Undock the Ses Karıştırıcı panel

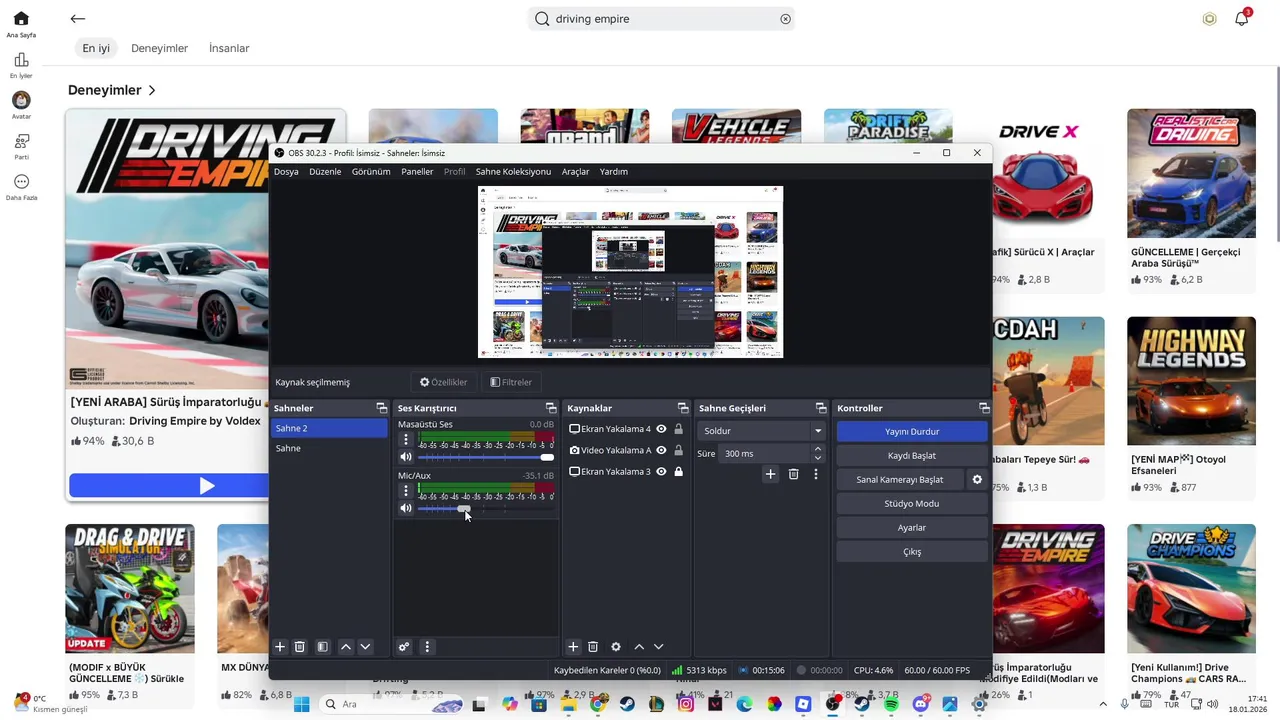pyautogui.click(x=551, y=408)
